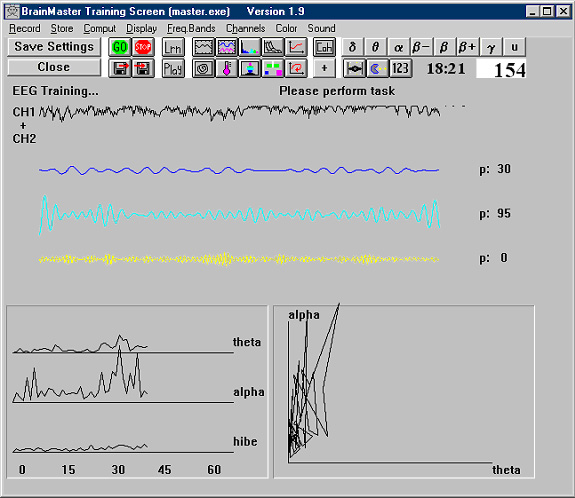Toggle the 123 numeric display icon
Image resolution: width=575 pixels, height=498 pixels.
(x=400, y=68)
